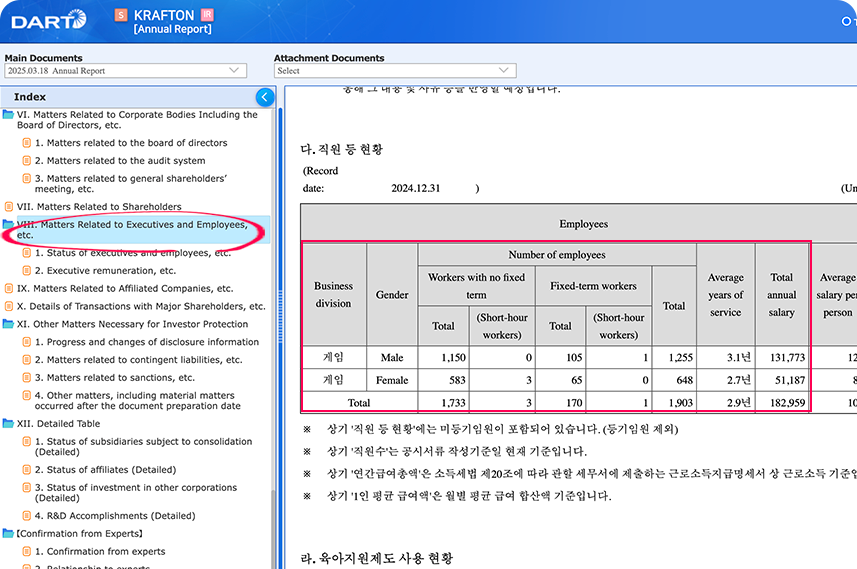Screen dimensions: 857x569
Task: Click document icon beside X. Details of Transactions
Action: pyautogui.click(x=8, y=306)
